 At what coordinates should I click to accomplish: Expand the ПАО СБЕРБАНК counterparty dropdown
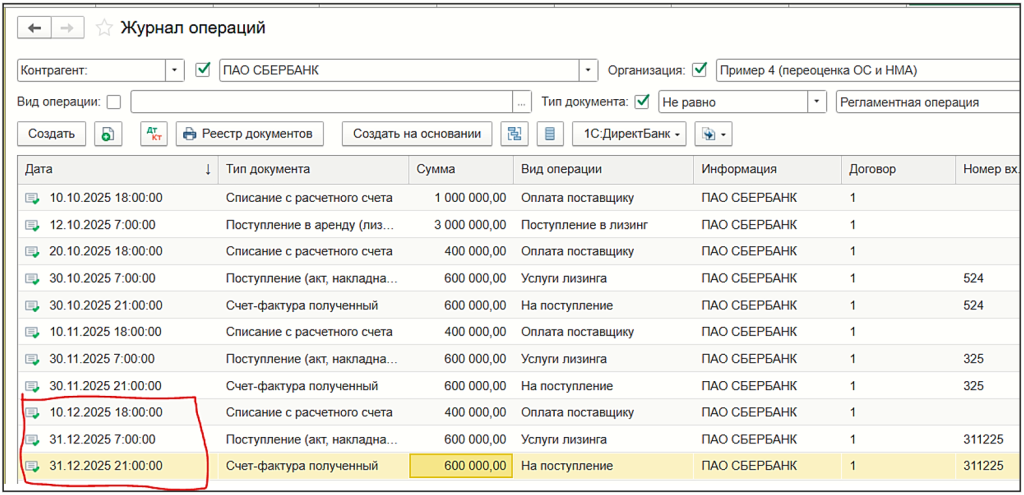click(588, 70)
